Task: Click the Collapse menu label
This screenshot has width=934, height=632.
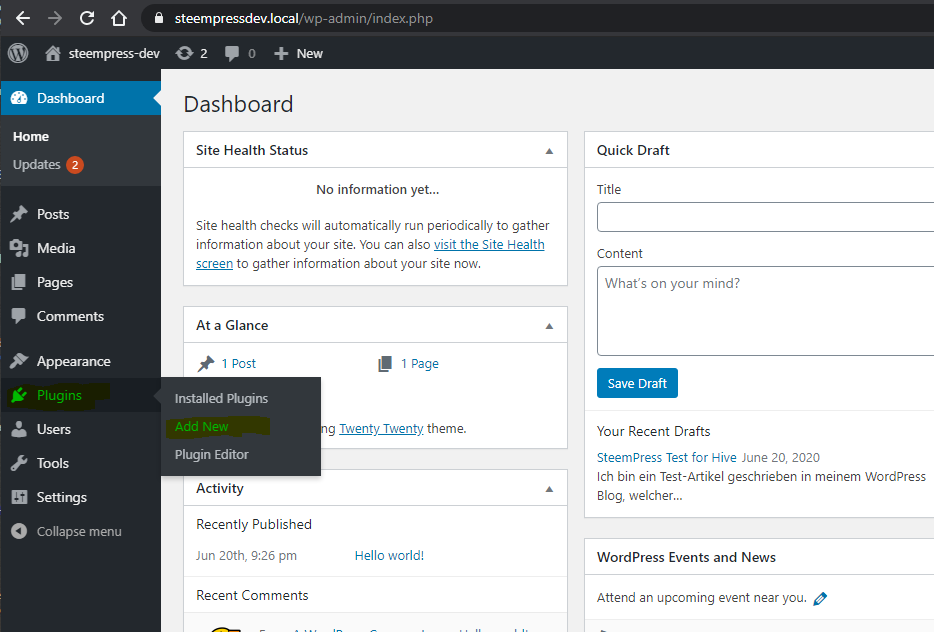Action: [79, 531]
